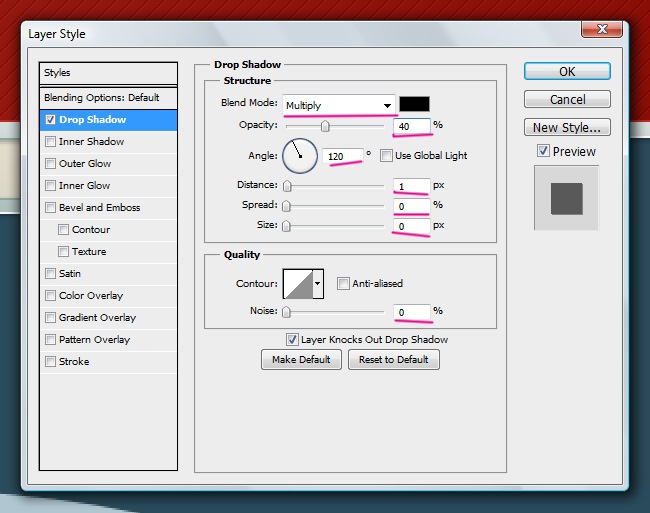Click the black shadow color swatch
650x513 pixels.
[x=414, y=104]
